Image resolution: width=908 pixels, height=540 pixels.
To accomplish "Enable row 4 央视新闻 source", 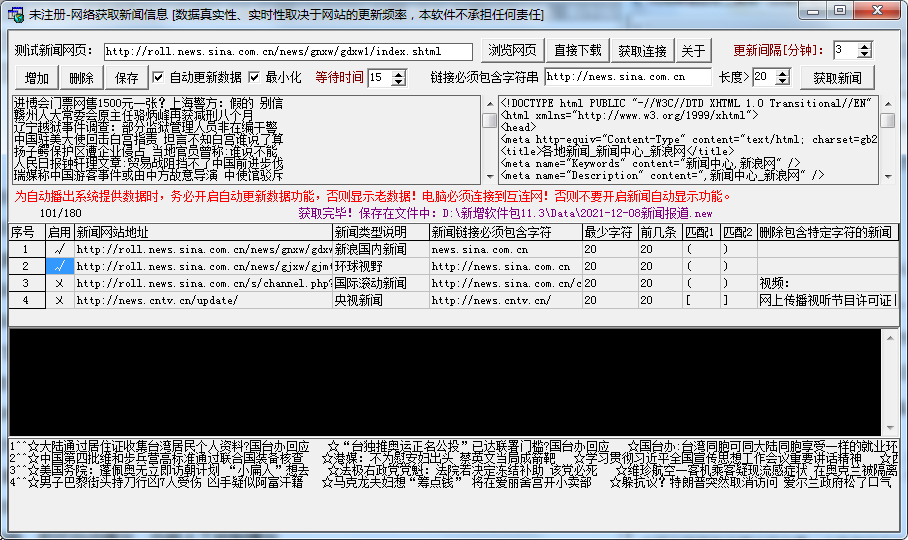I will coord(60,300).
